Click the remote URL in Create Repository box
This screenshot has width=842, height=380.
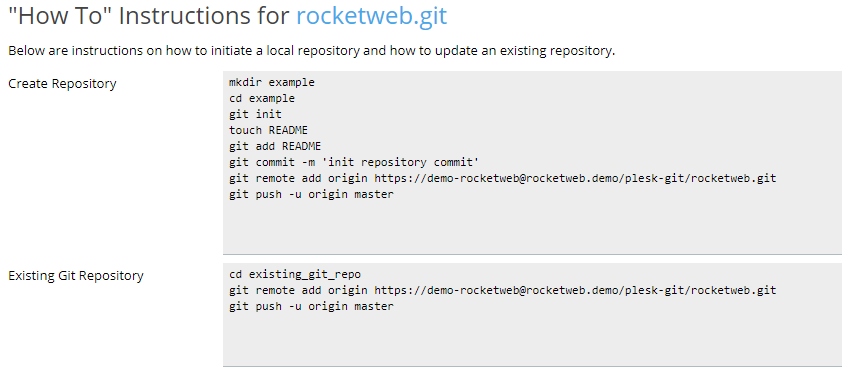(x=575, y=178)
